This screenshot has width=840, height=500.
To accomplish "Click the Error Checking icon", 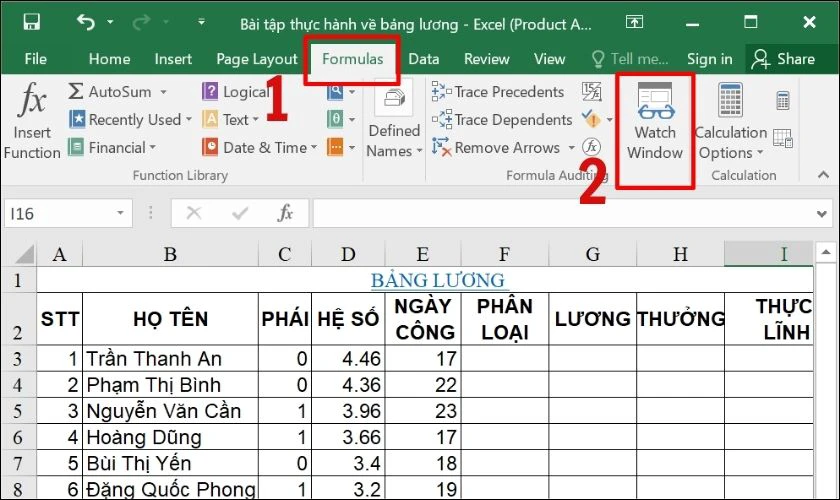I will pyautogui.click(x=591, y=120).
